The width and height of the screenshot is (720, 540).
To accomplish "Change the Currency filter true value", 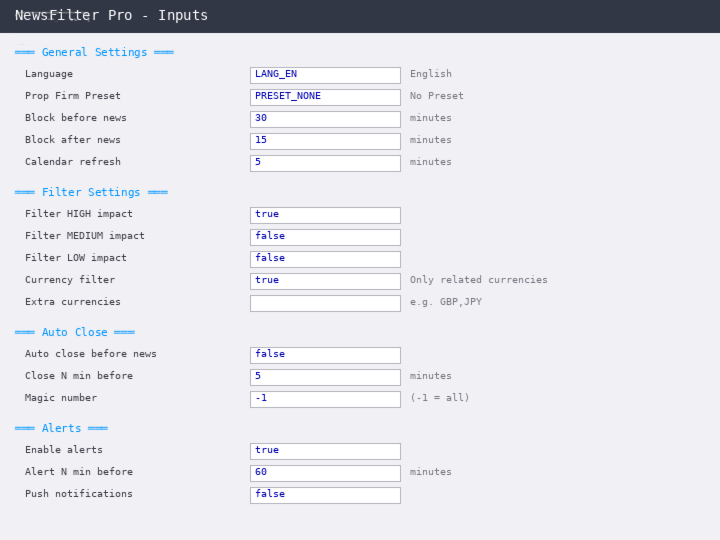I will [x=325, y=281].
